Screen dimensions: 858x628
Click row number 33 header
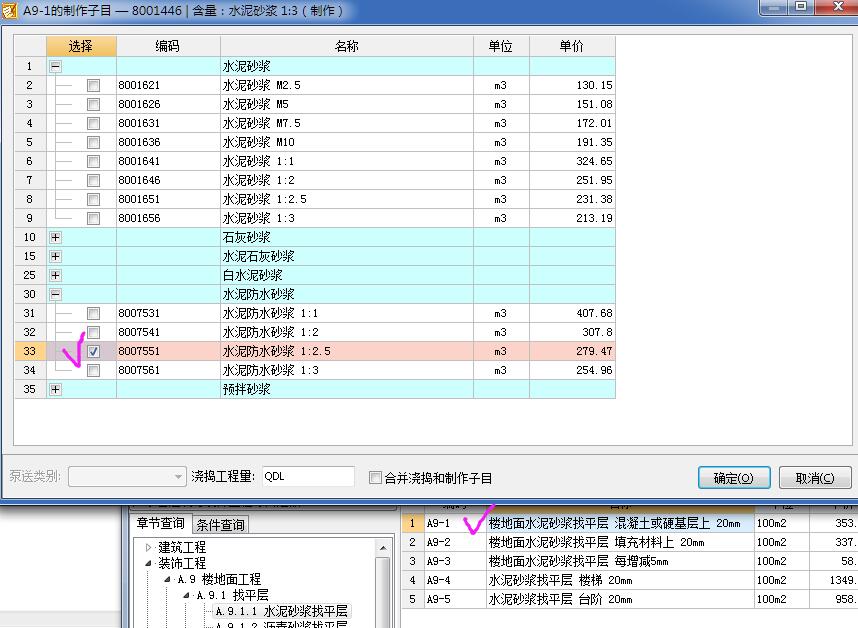[x=30, y=351]
